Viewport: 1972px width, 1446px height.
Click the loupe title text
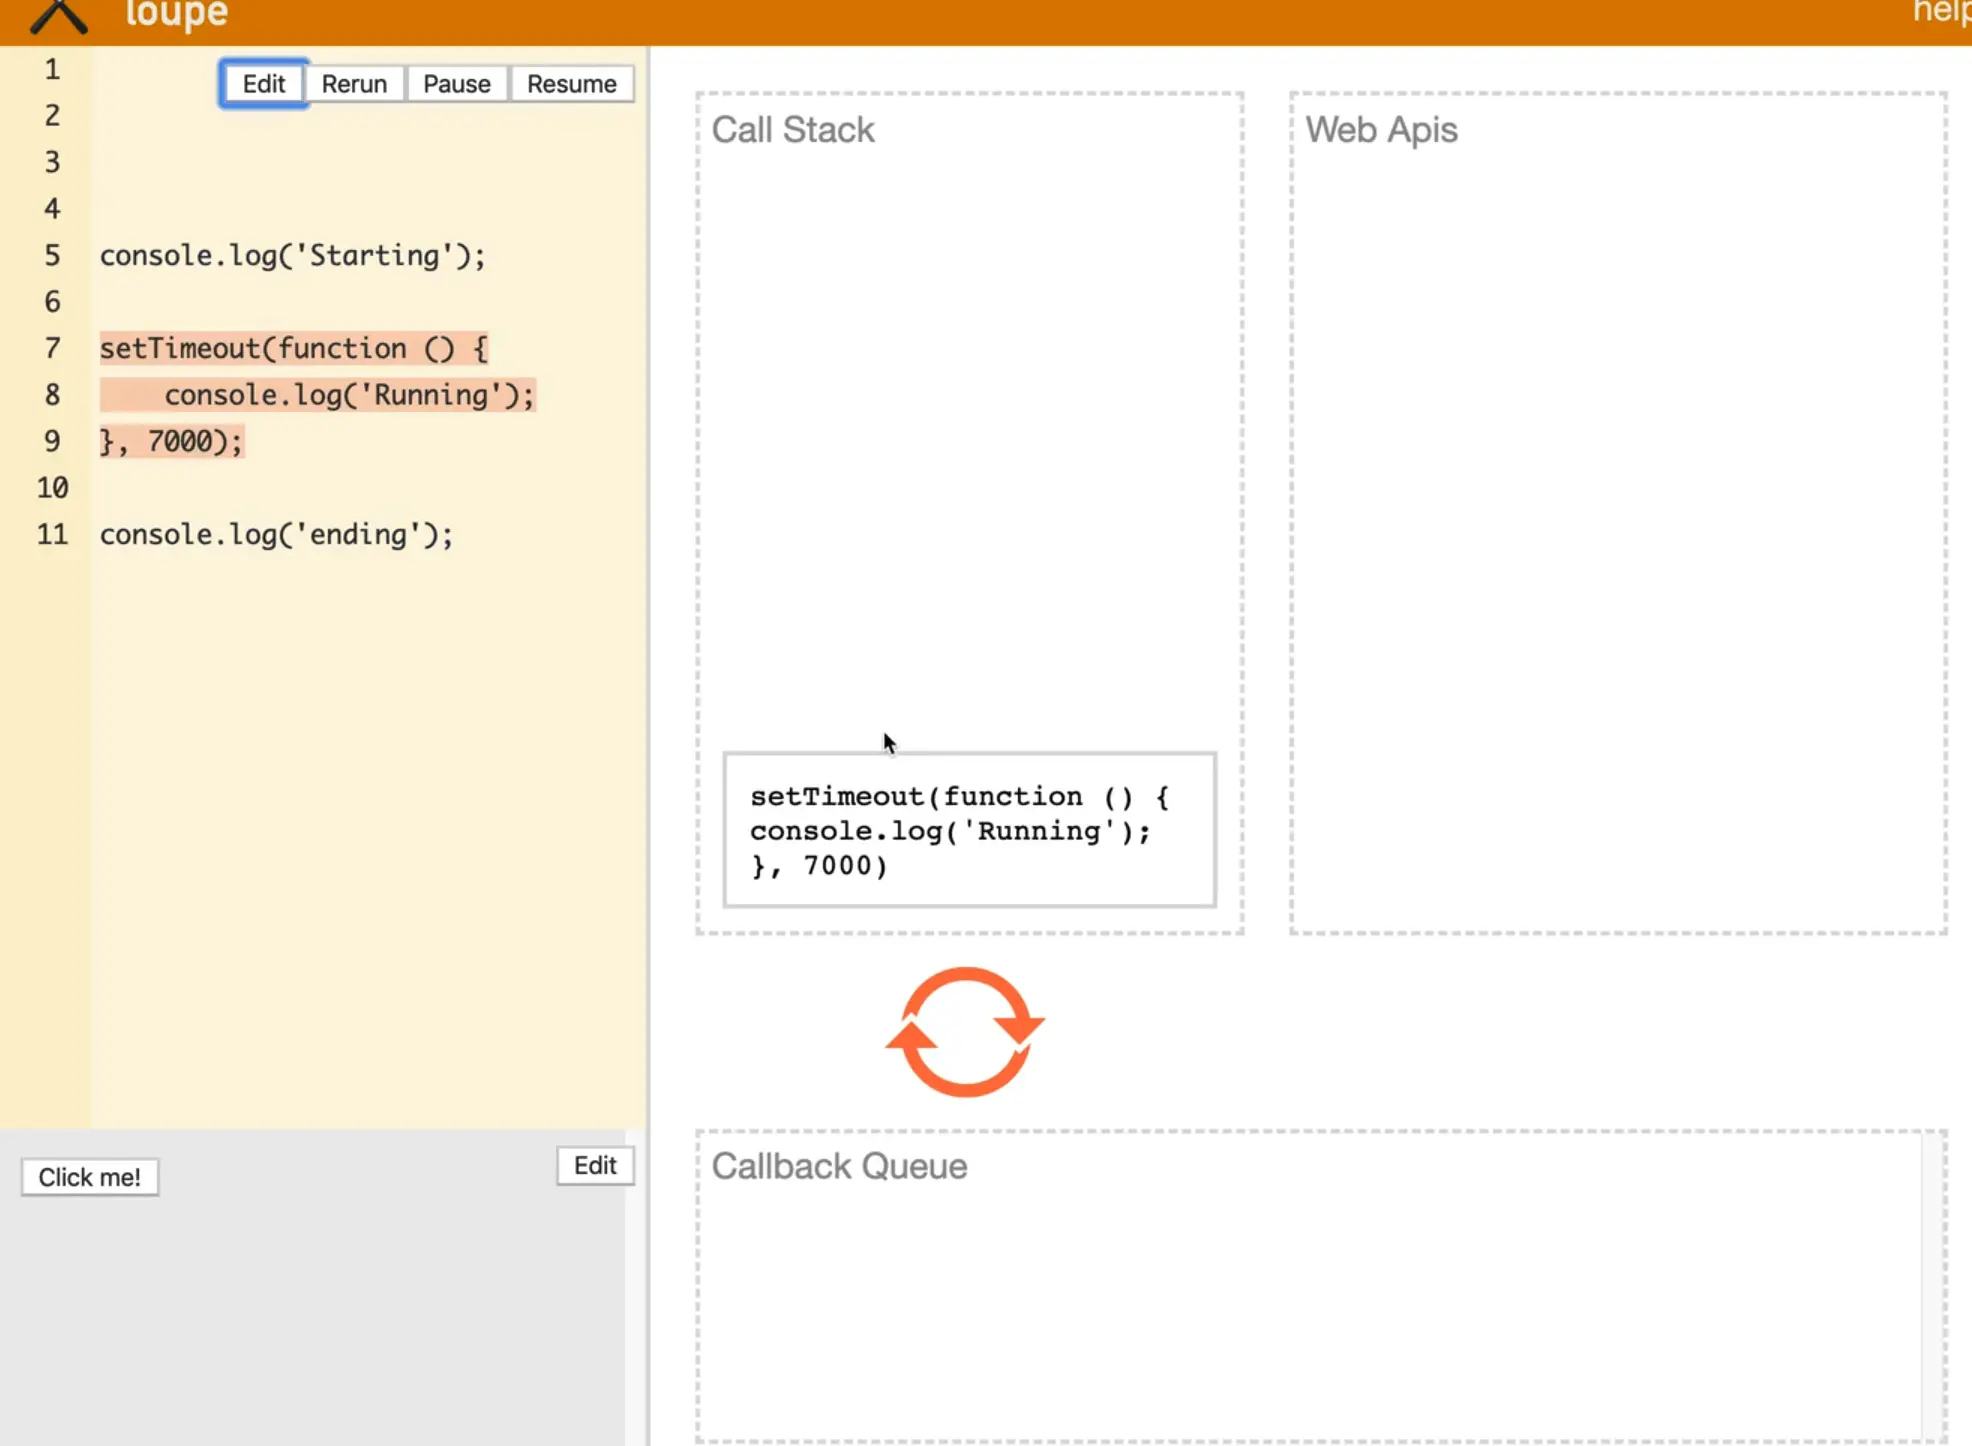[x=176, y=14]
